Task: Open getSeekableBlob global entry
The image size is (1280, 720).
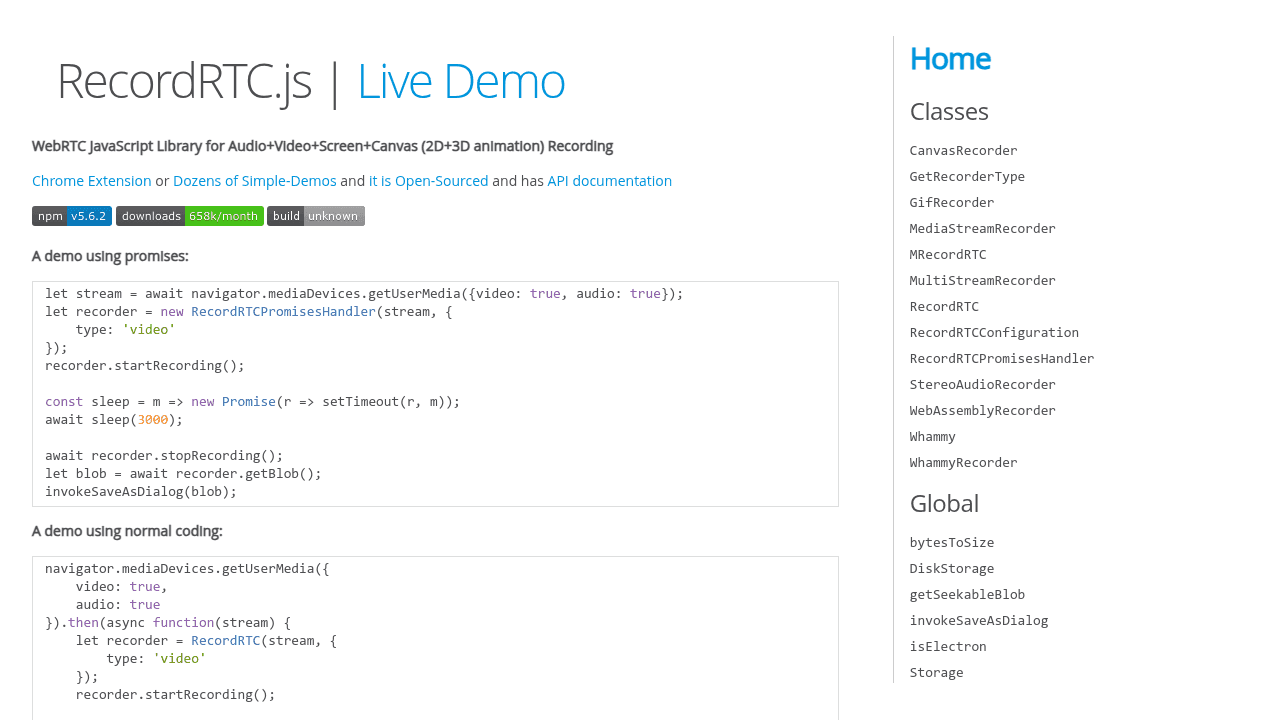Action: coord(967,595)
